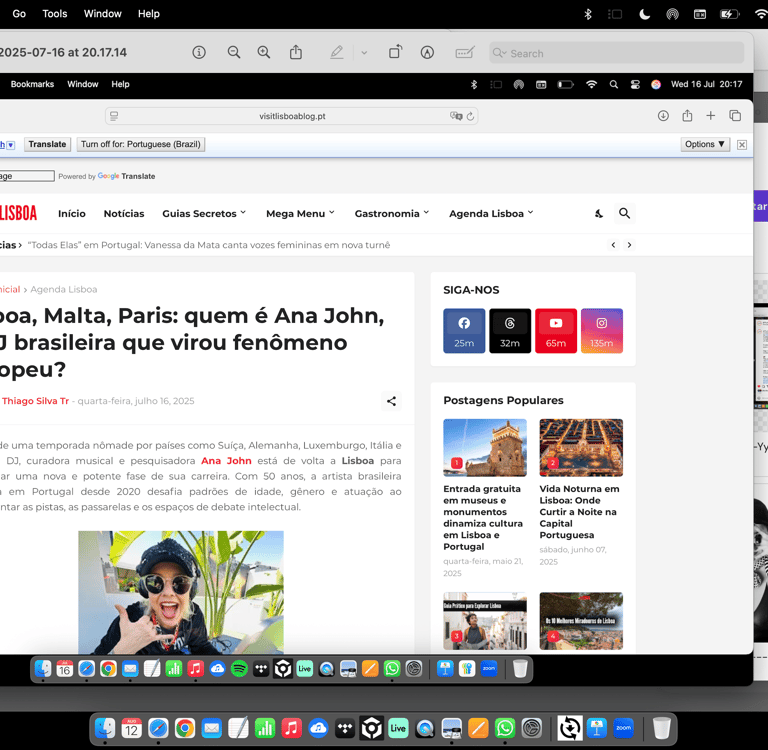Click the Thiago Silva Tr author link
The height and width of the screenshot is (750, 768).
pyautogui.click(x=35, y=401)
